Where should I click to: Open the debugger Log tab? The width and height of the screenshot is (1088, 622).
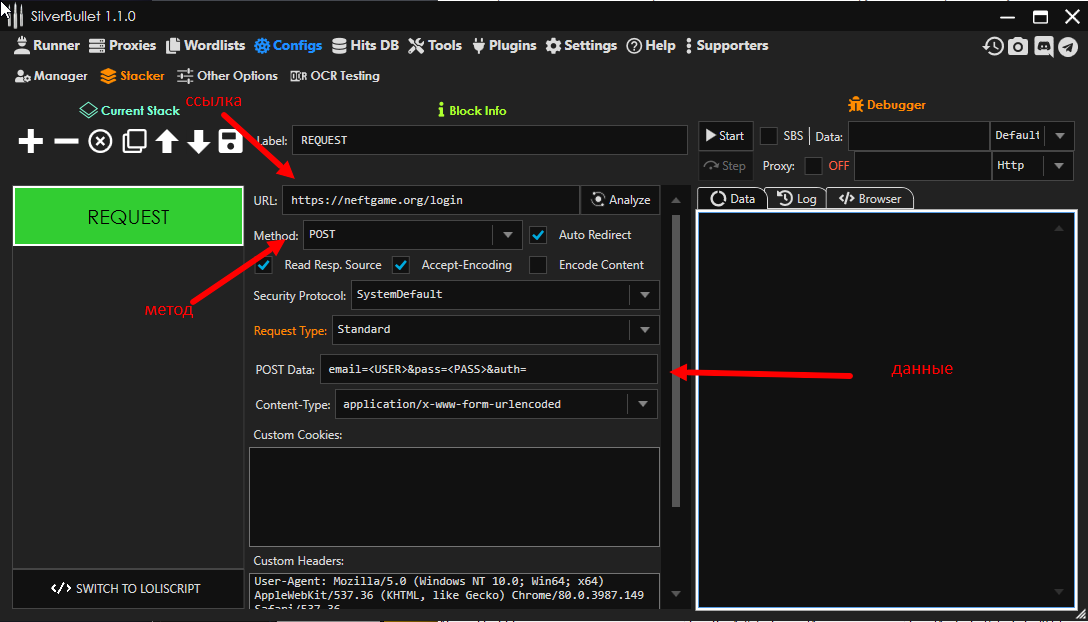[x=797, y=199]
